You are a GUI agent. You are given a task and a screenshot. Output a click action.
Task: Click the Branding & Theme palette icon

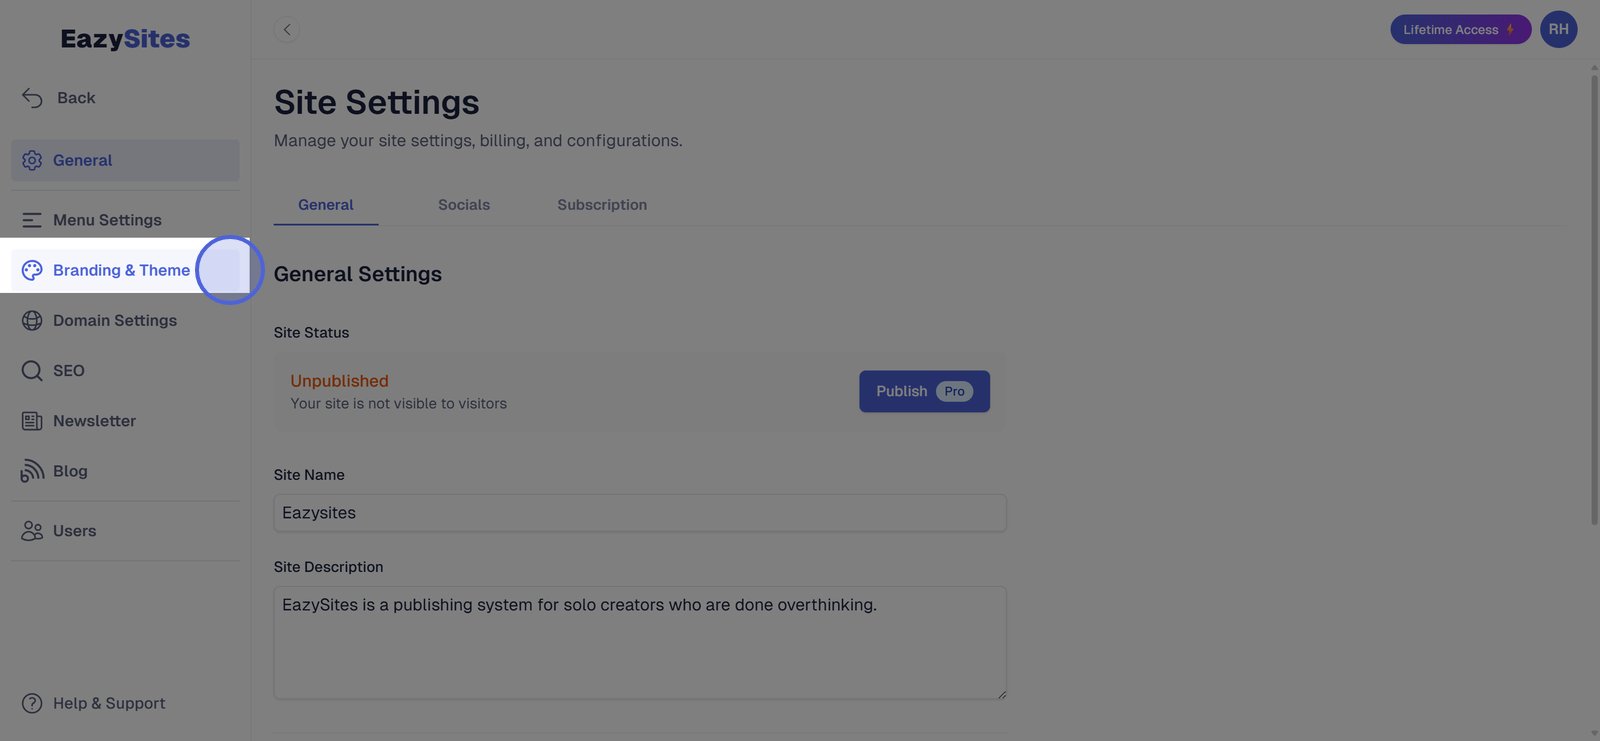pos(32,270)
